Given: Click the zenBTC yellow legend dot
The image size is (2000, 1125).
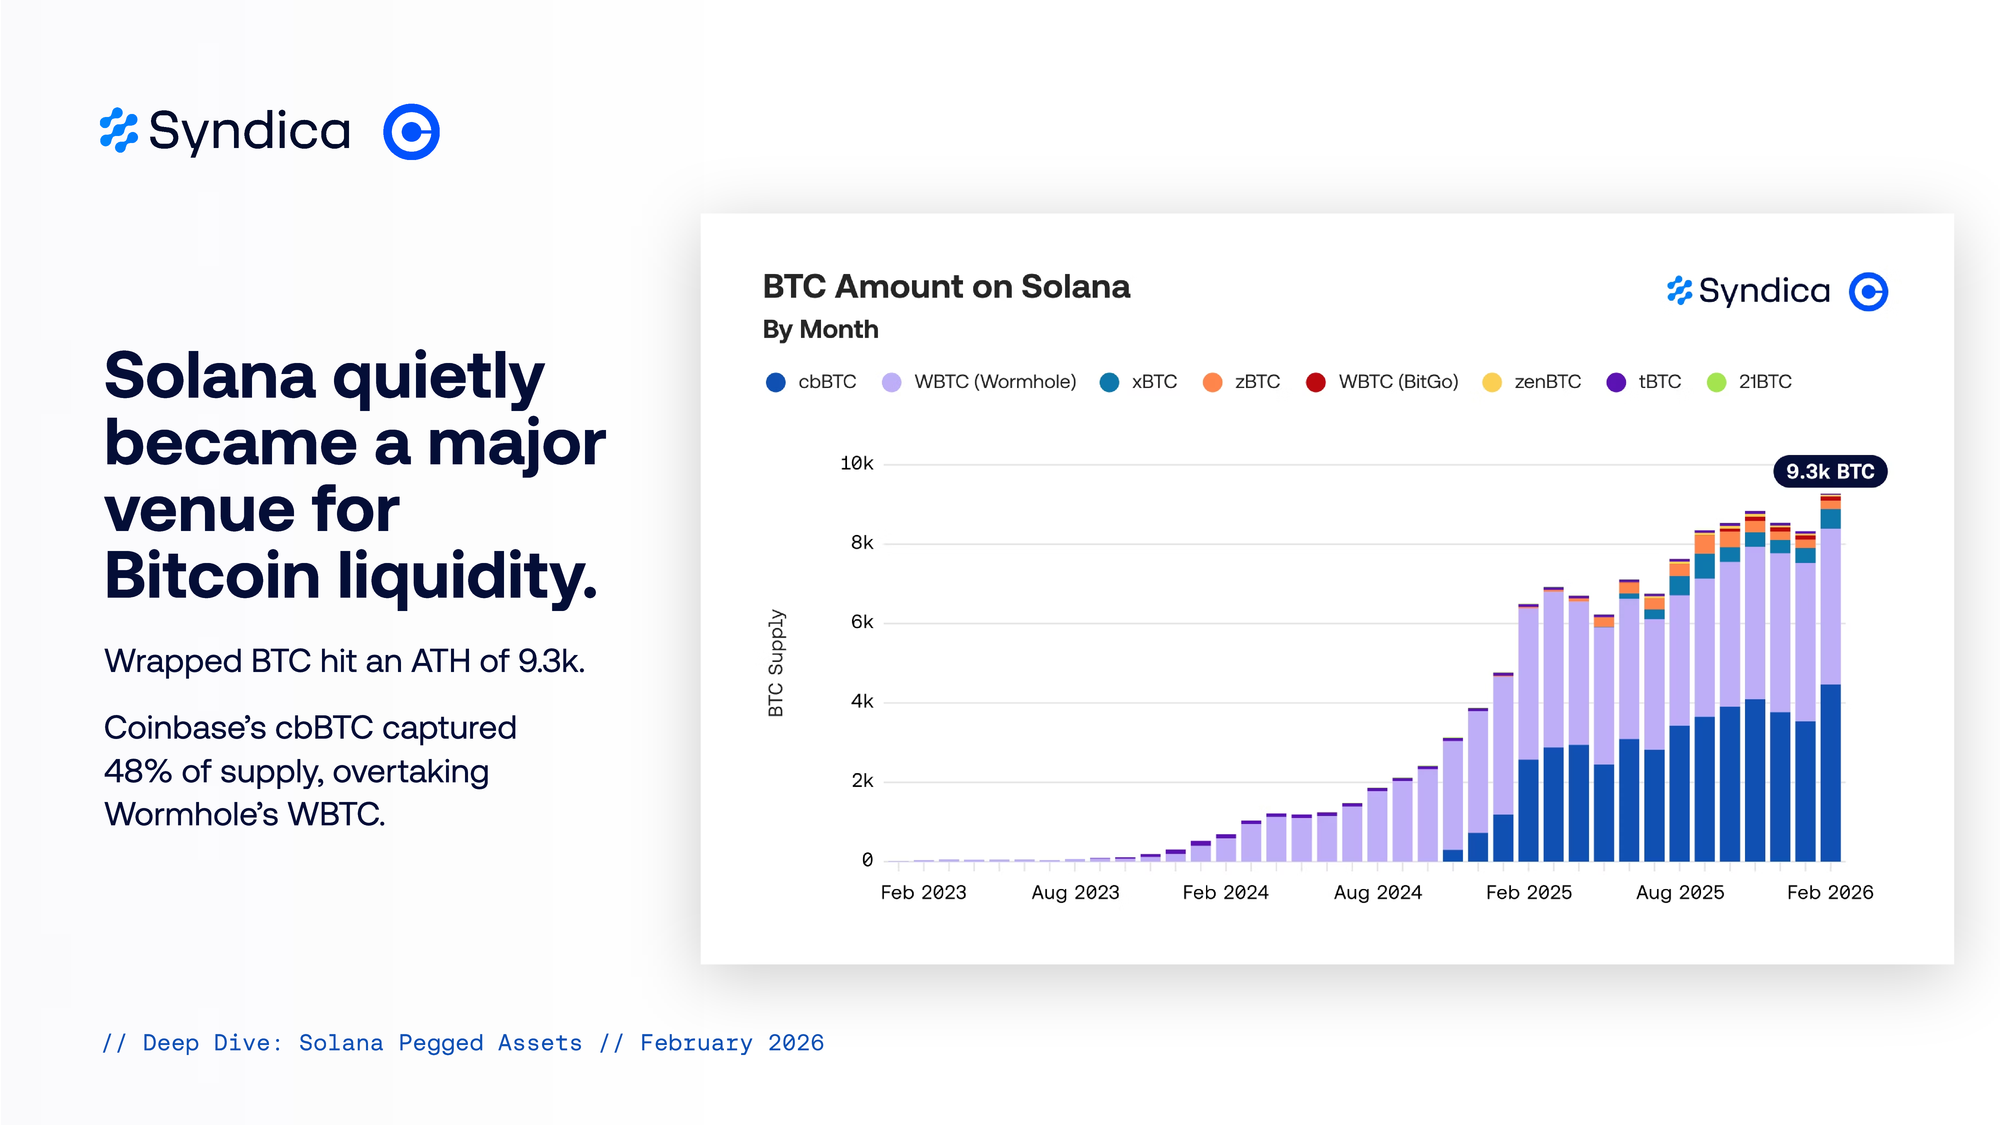Looking at the screenshot, I should 1492,382.
